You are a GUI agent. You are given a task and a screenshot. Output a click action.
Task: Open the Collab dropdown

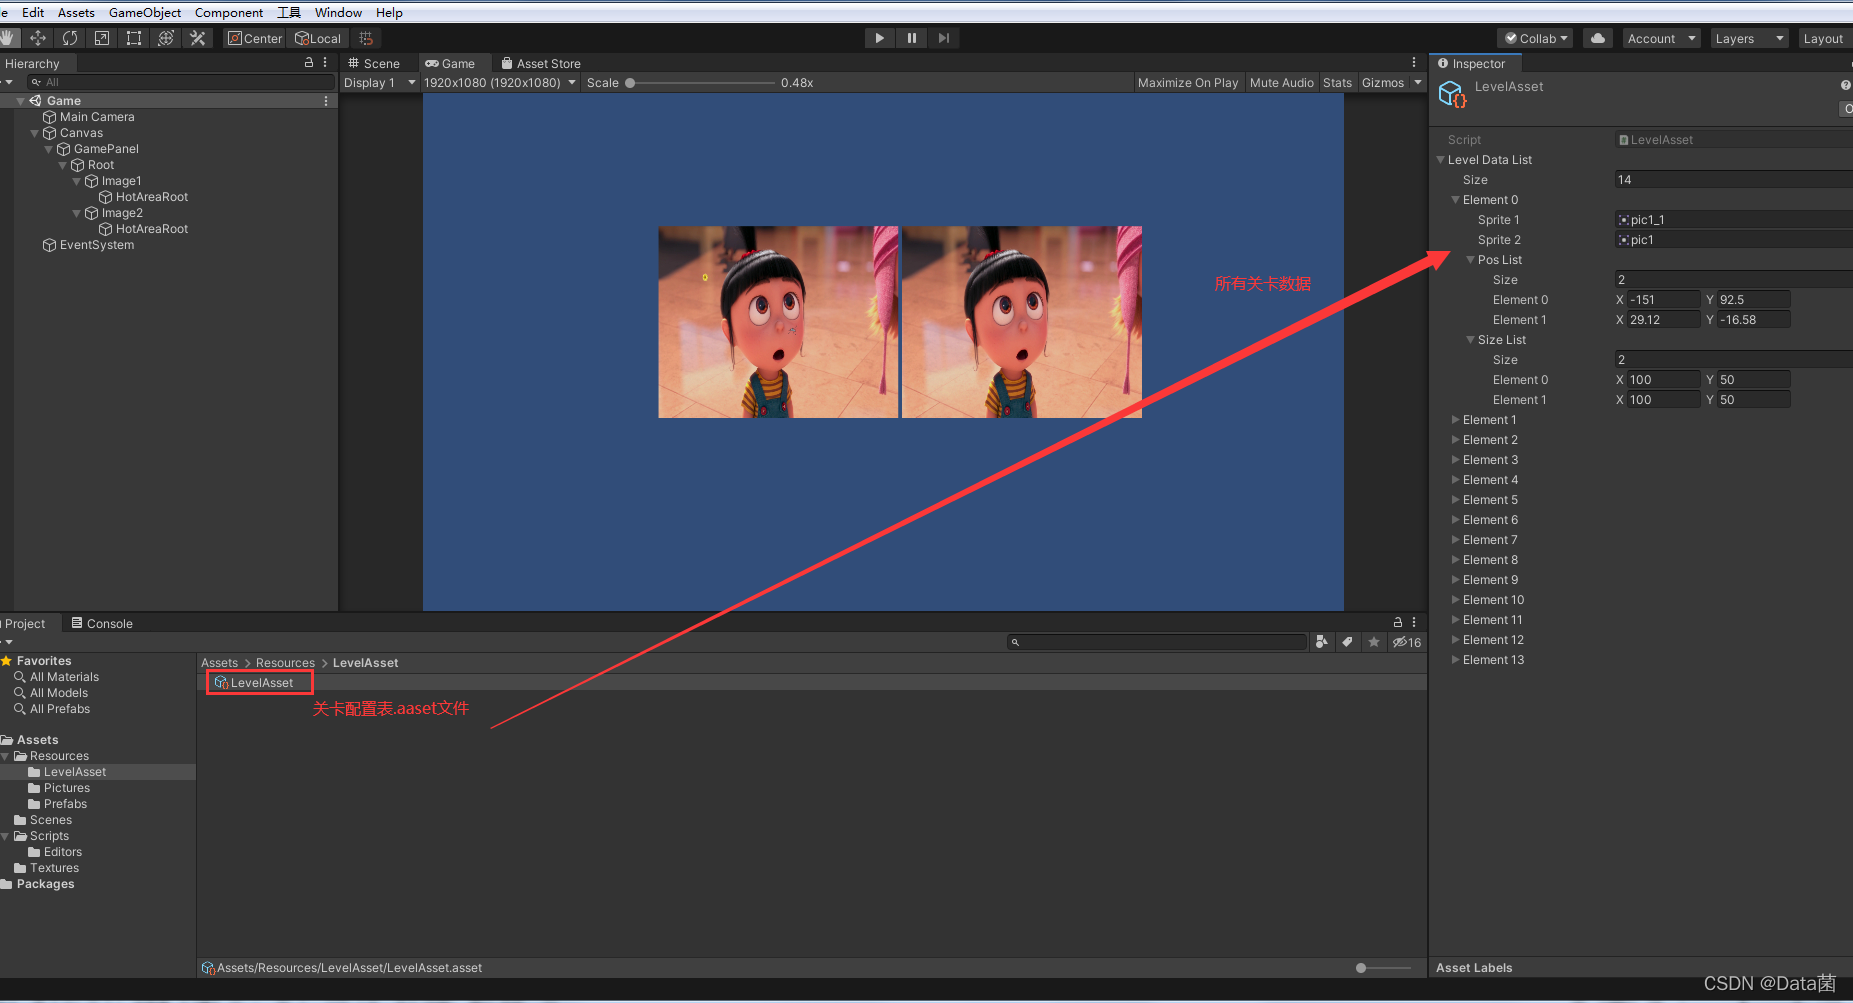pyautogui.click(x=1536, y=38)
